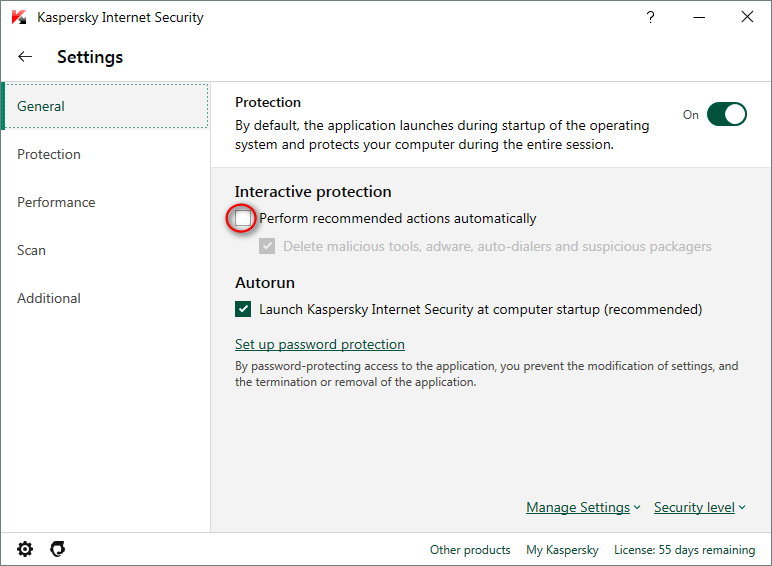
Task: Open the Additional settings section
Action: (49, 298)
